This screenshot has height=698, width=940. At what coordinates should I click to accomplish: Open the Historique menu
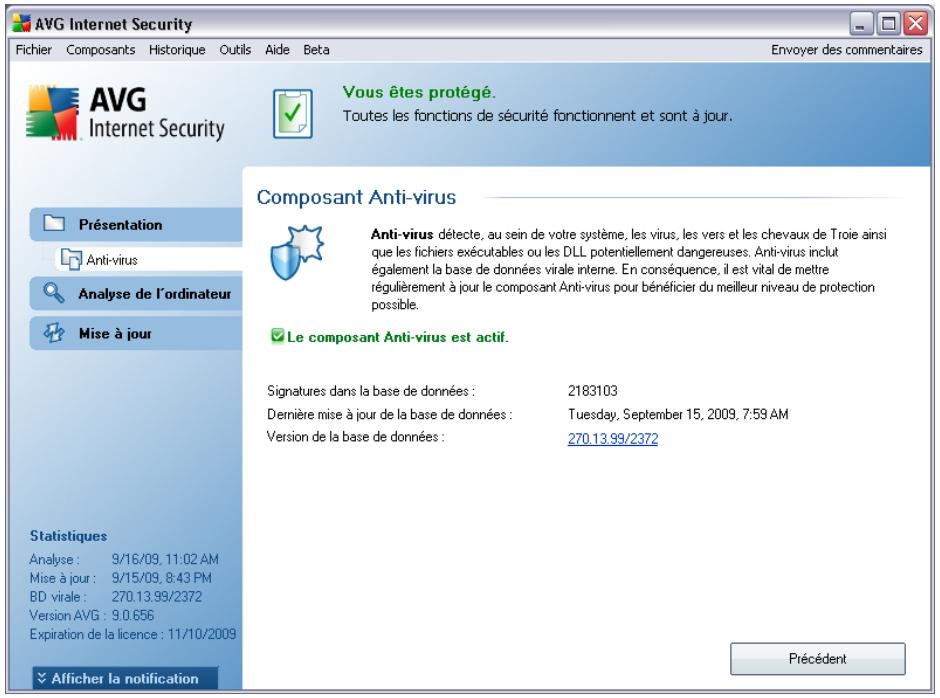point(177,50)
